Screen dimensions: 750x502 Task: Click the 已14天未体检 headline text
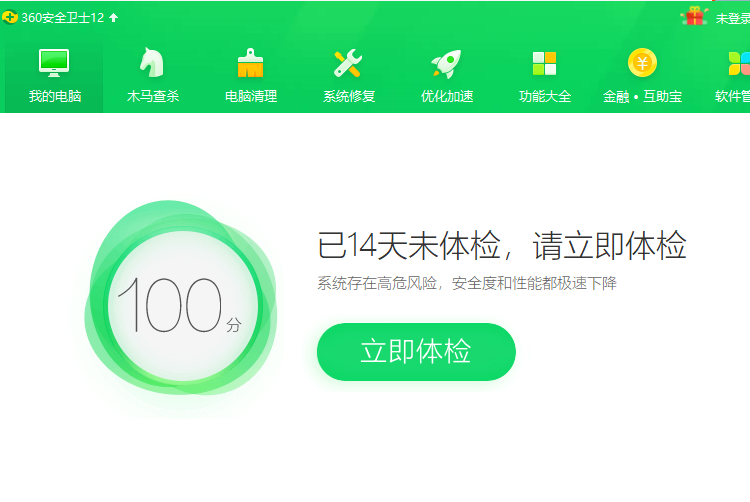tap(501, 246)
